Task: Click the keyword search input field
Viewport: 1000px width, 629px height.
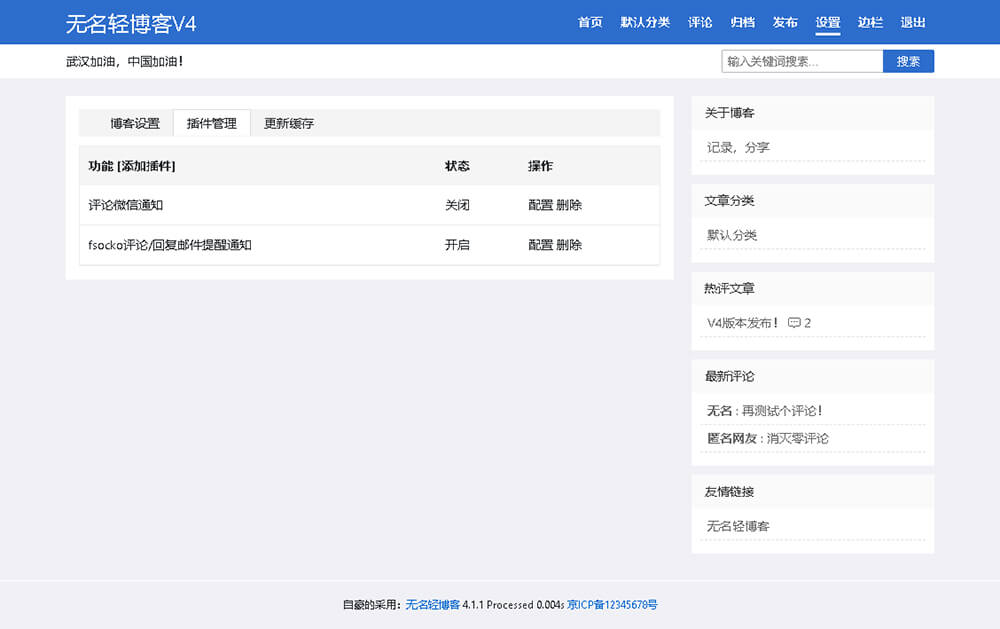Action: (800, 61)
